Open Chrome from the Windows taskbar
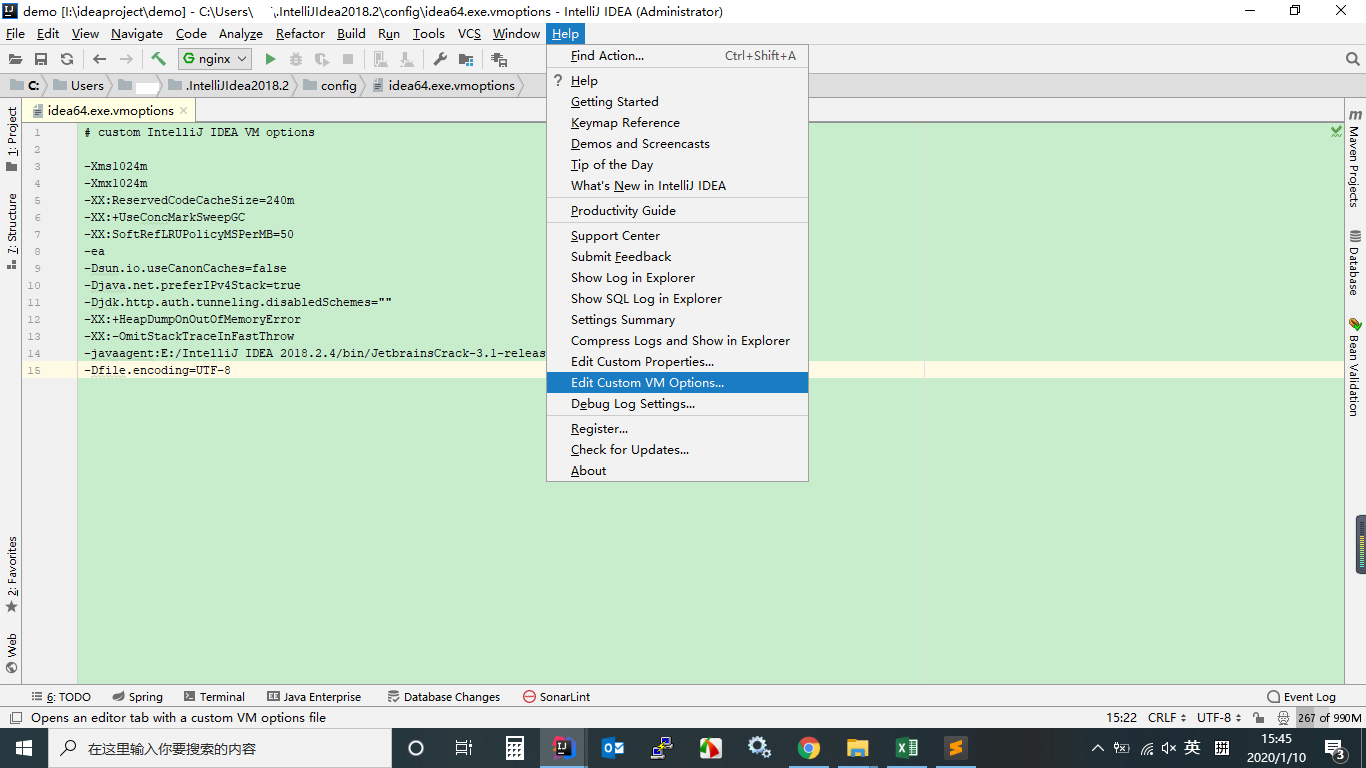The image size is (1366, 768). point(809,748)
